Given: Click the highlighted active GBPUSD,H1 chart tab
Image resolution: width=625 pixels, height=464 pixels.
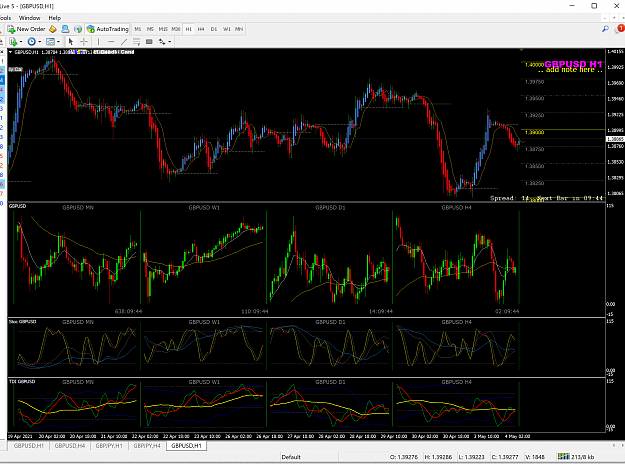Looking at the screenshot, I should [186, 446].
